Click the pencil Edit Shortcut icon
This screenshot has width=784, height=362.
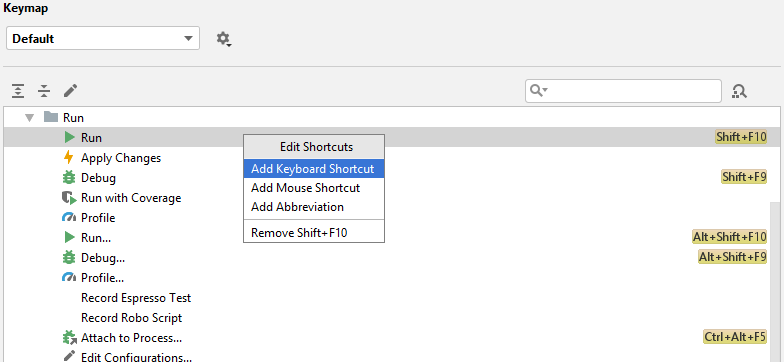(x=70, y=91)
